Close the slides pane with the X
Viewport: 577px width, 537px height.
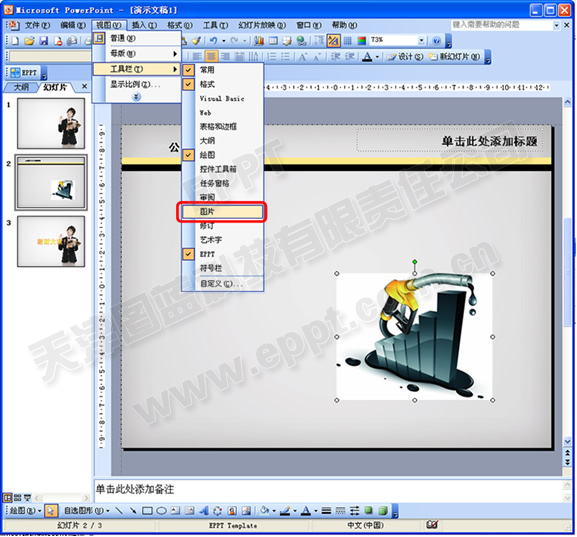(84, 86)
